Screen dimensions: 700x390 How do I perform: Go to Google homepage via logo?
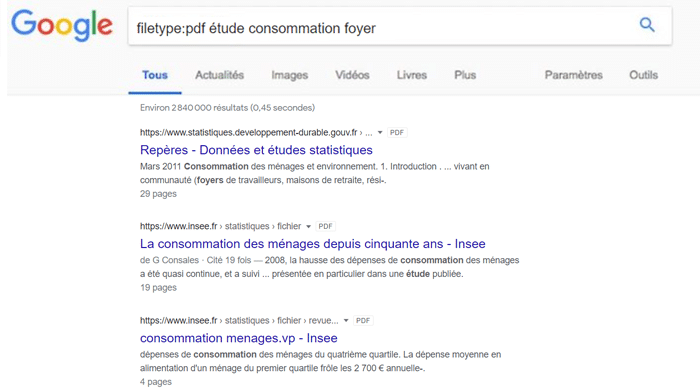[62, 26]
